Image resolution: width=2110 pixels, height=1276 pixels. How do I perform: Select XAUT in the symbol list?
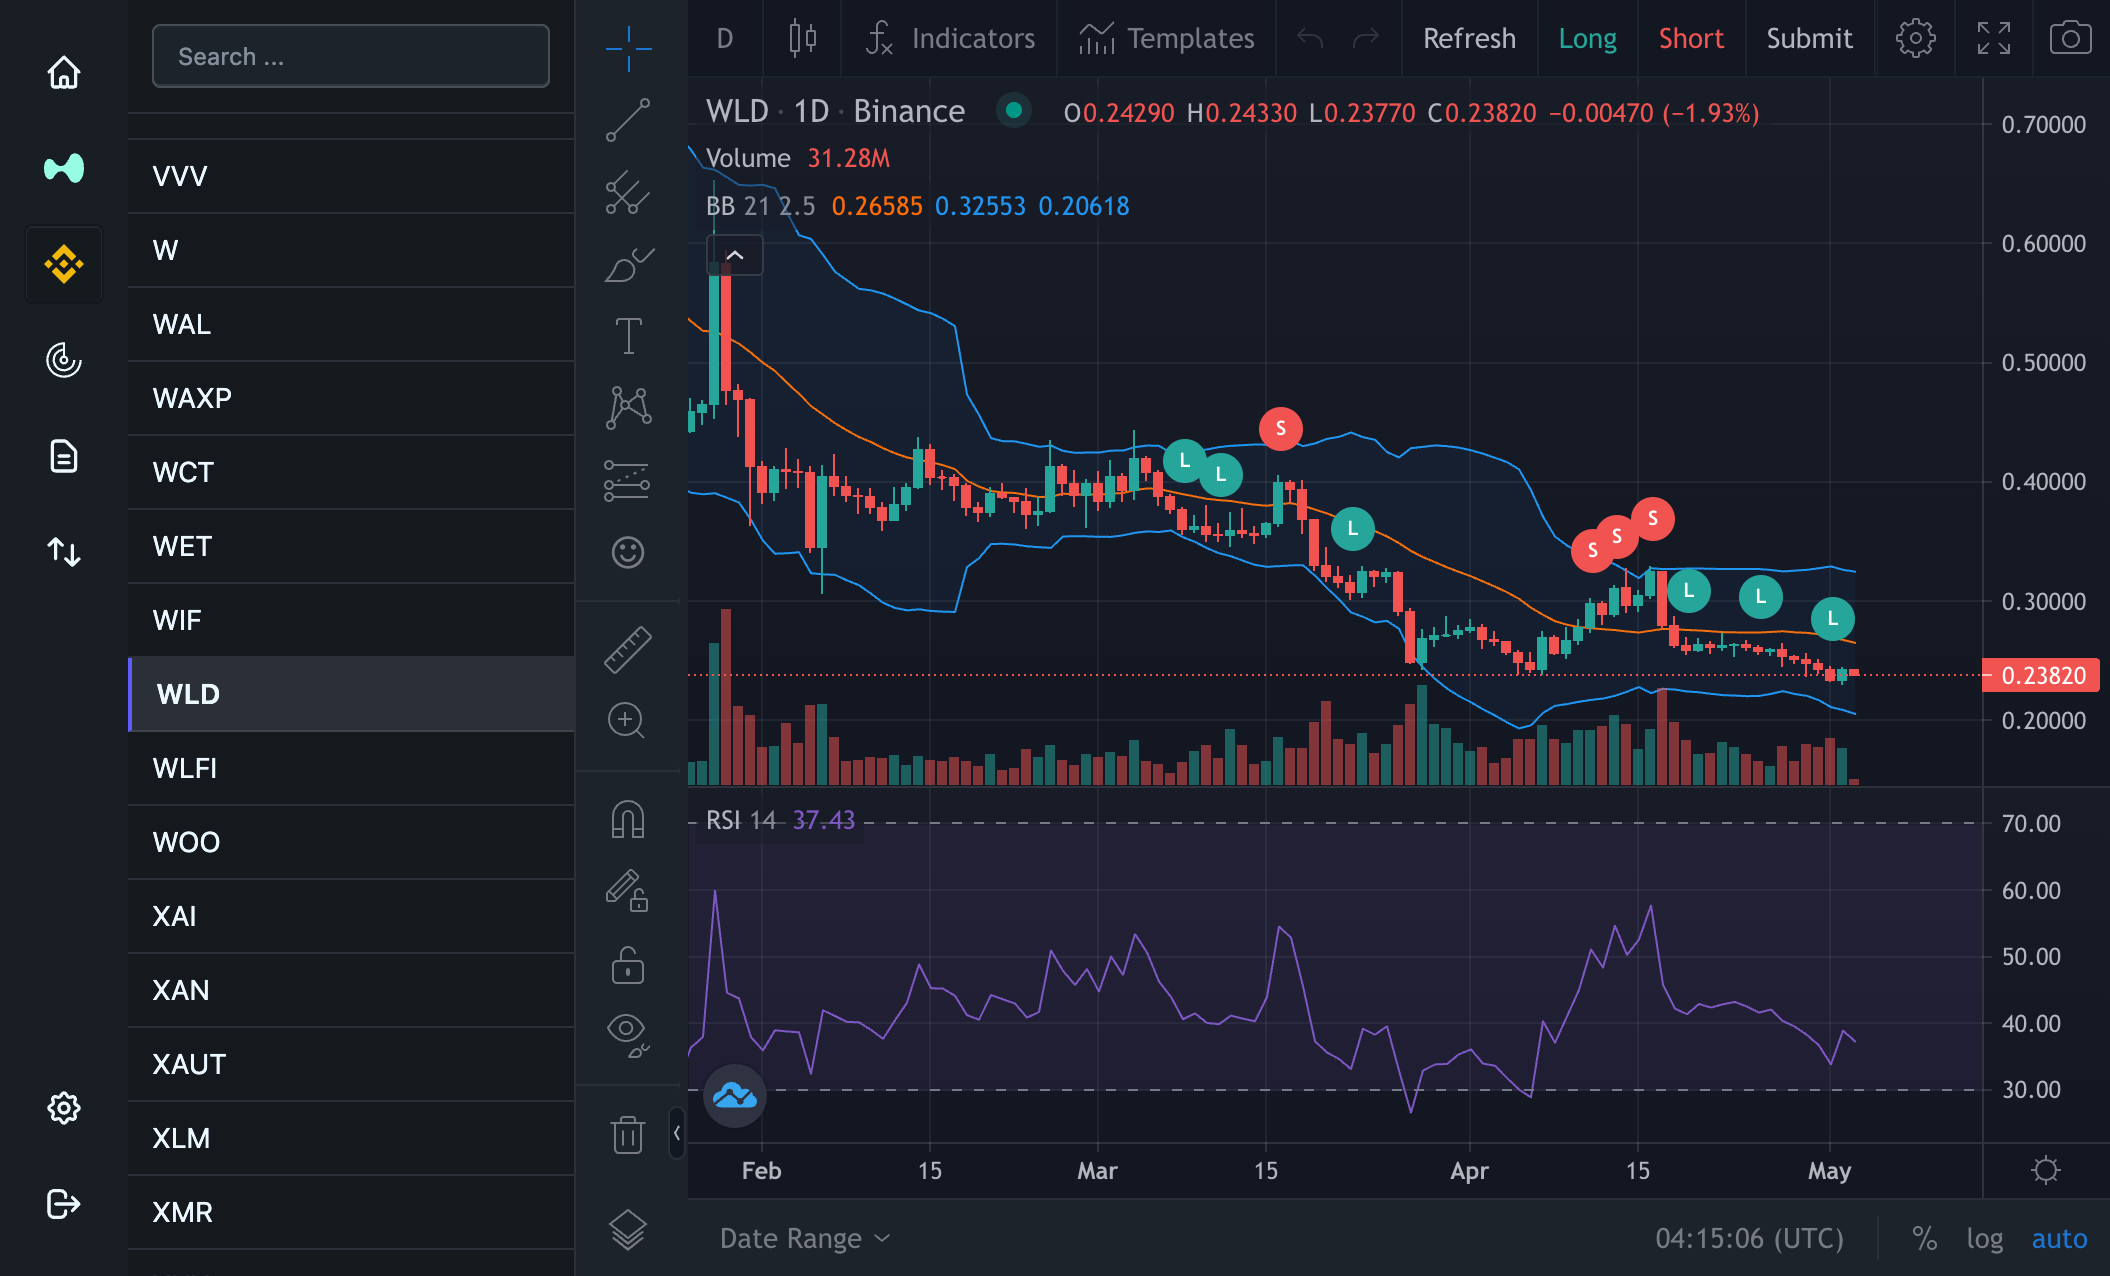pyautogui.click(x=351, y=1064)
